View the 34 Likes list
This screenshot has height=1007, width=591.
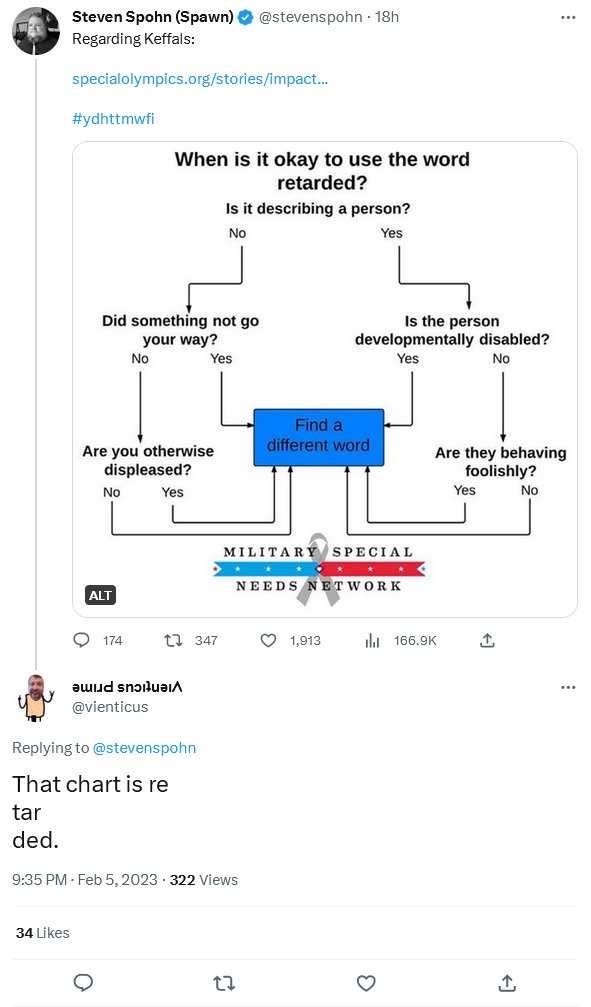(x=42, y=933)
